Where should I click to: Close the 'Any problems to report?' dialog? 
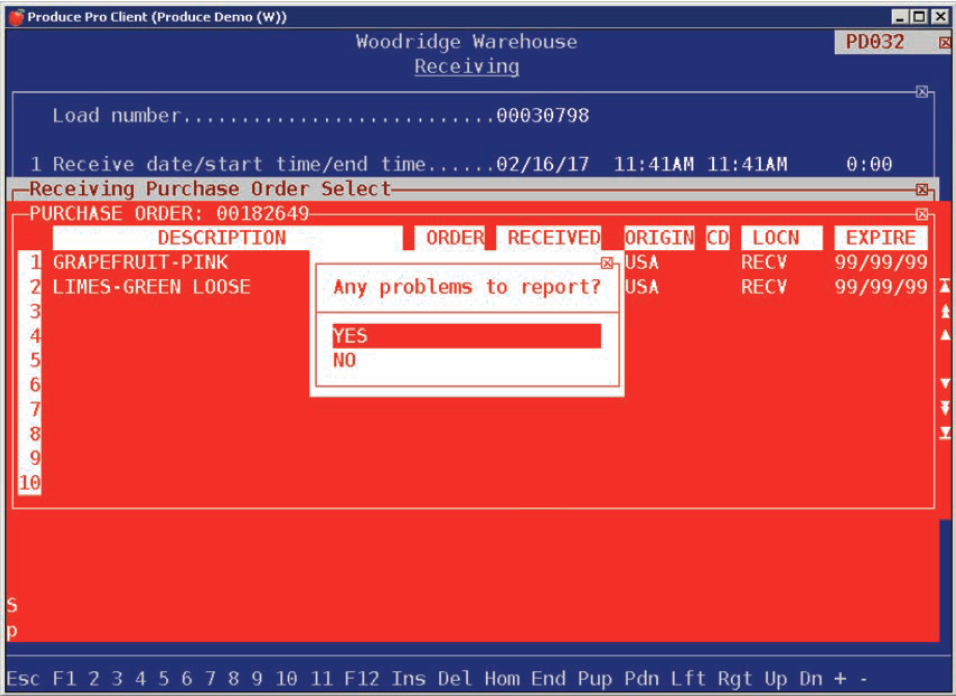[x=606, y=263]
